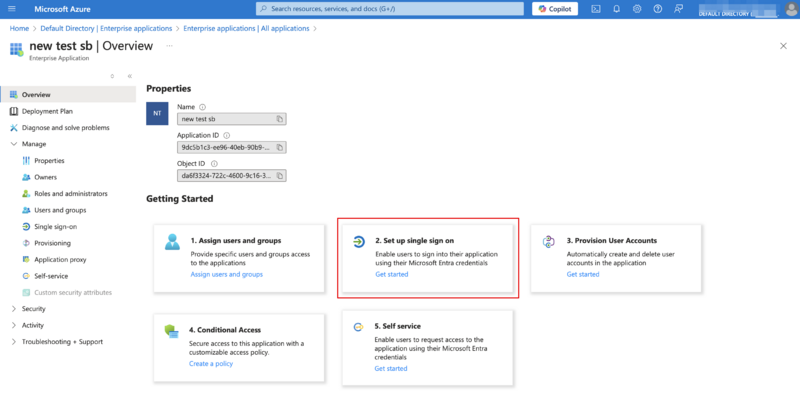Open the ellipsis more options by title

(169, 46)
